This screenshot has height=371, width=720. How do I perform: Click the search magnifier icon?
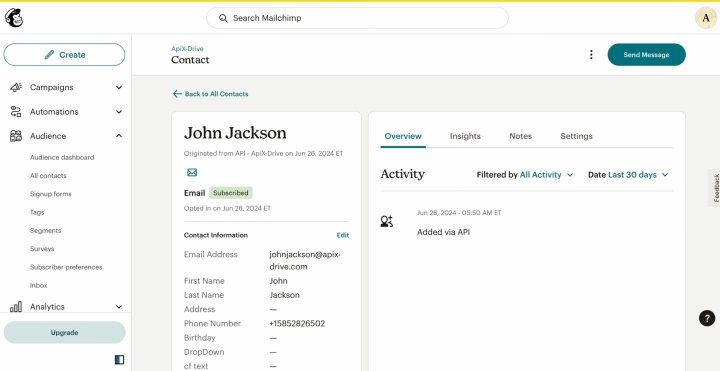[x=223, y=18]
